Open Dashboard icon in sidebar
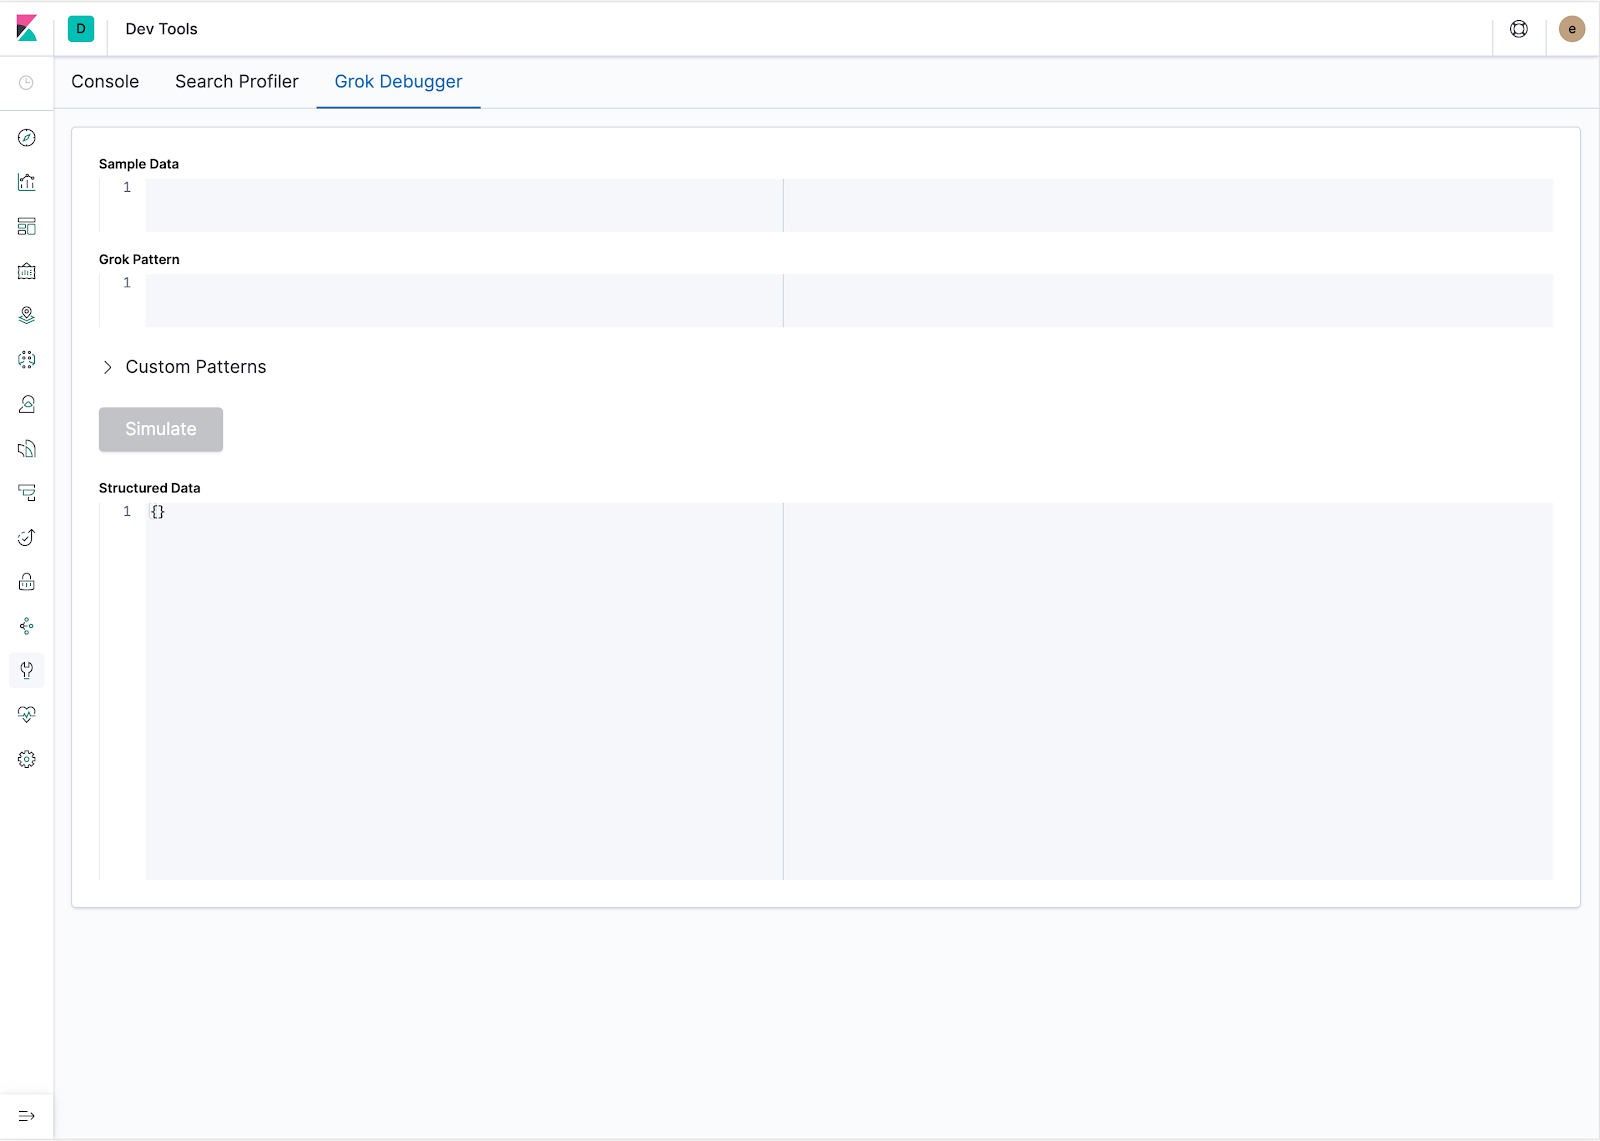 tap(27, 227)
